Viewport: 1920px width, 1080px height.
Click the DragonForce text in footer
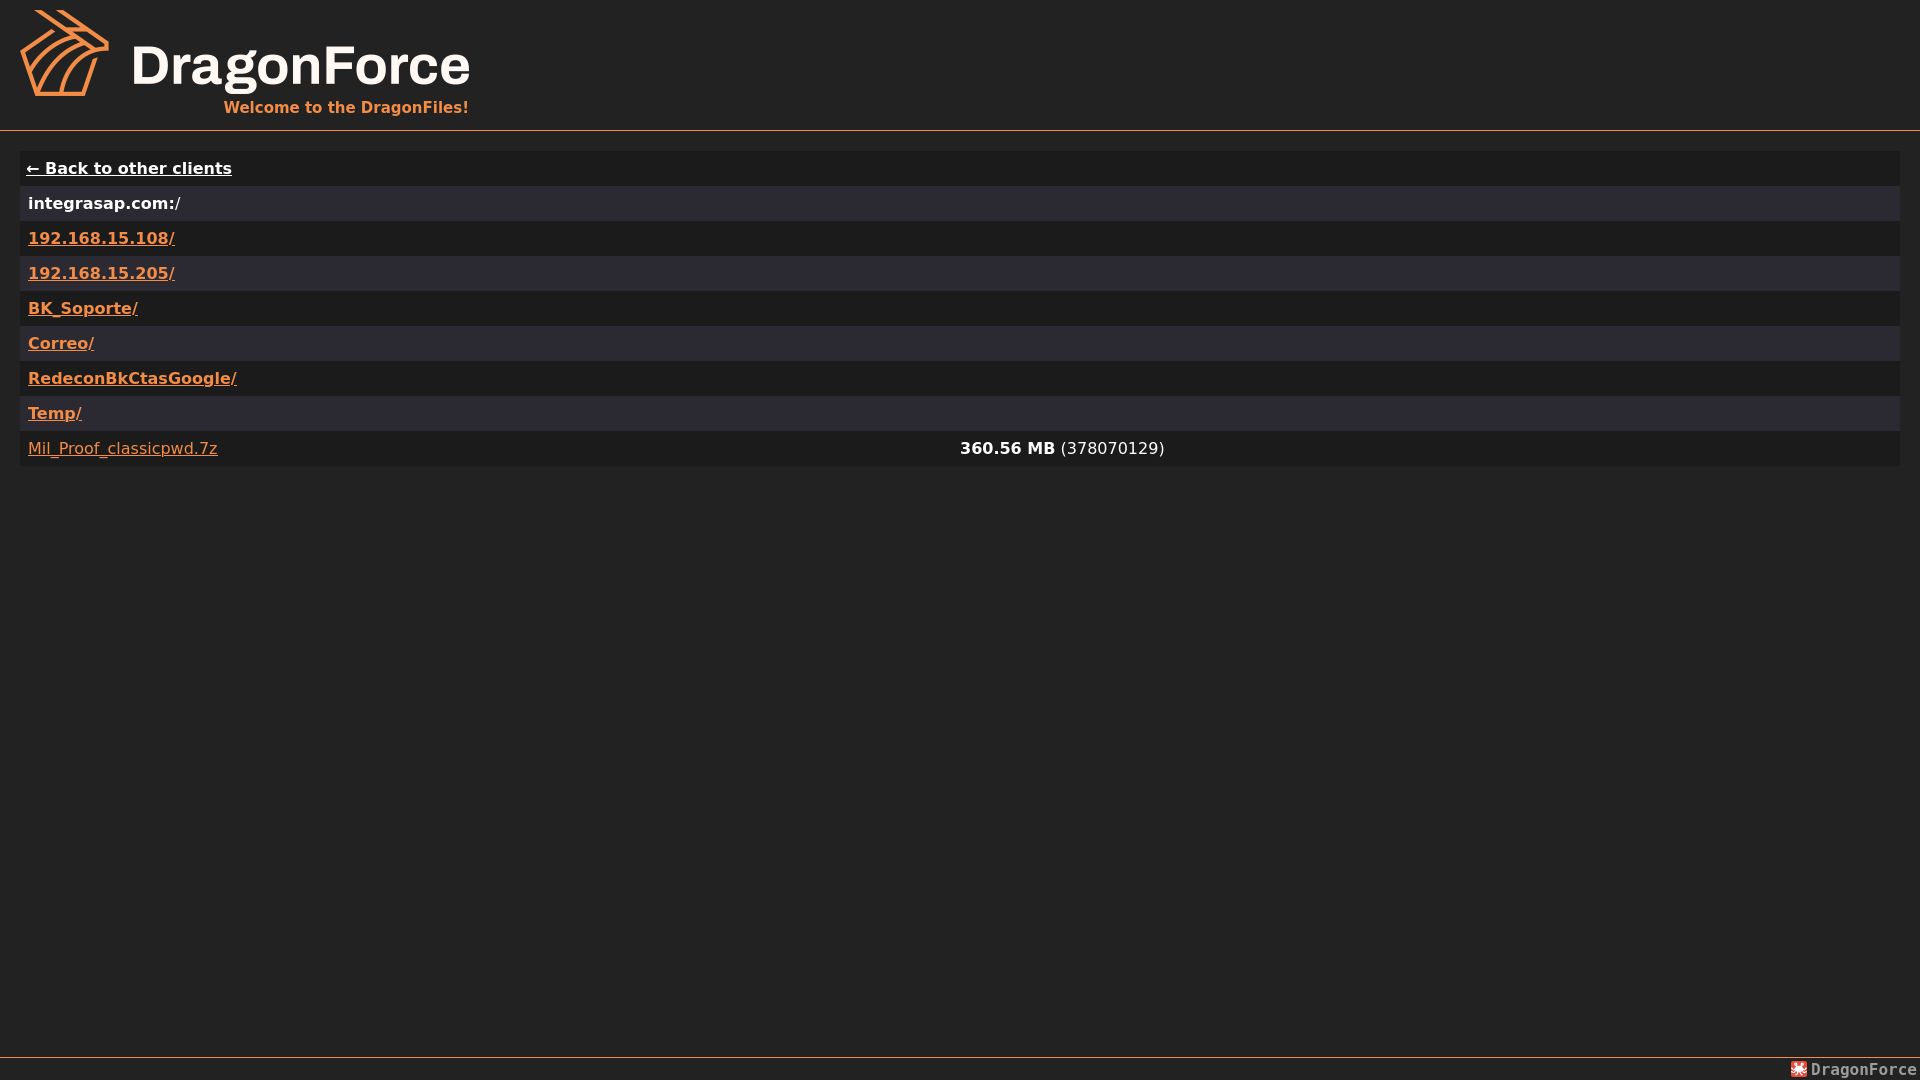(1863, 1070)
